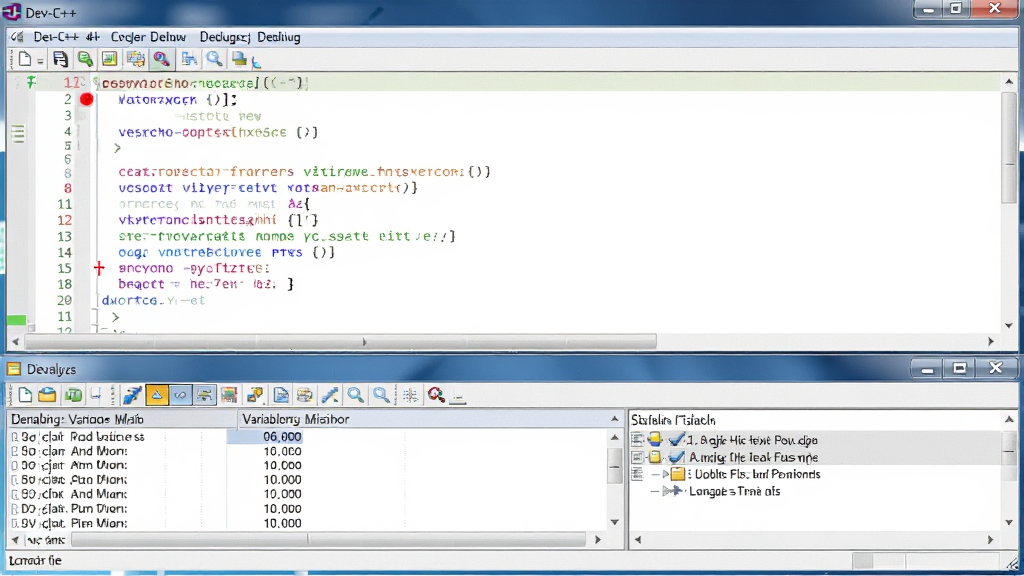Click the yellow-blue blocks icon in Devalyzs toolbar
The width and height of the screenshot is (1024, 576).
click(x=255, y=394)
